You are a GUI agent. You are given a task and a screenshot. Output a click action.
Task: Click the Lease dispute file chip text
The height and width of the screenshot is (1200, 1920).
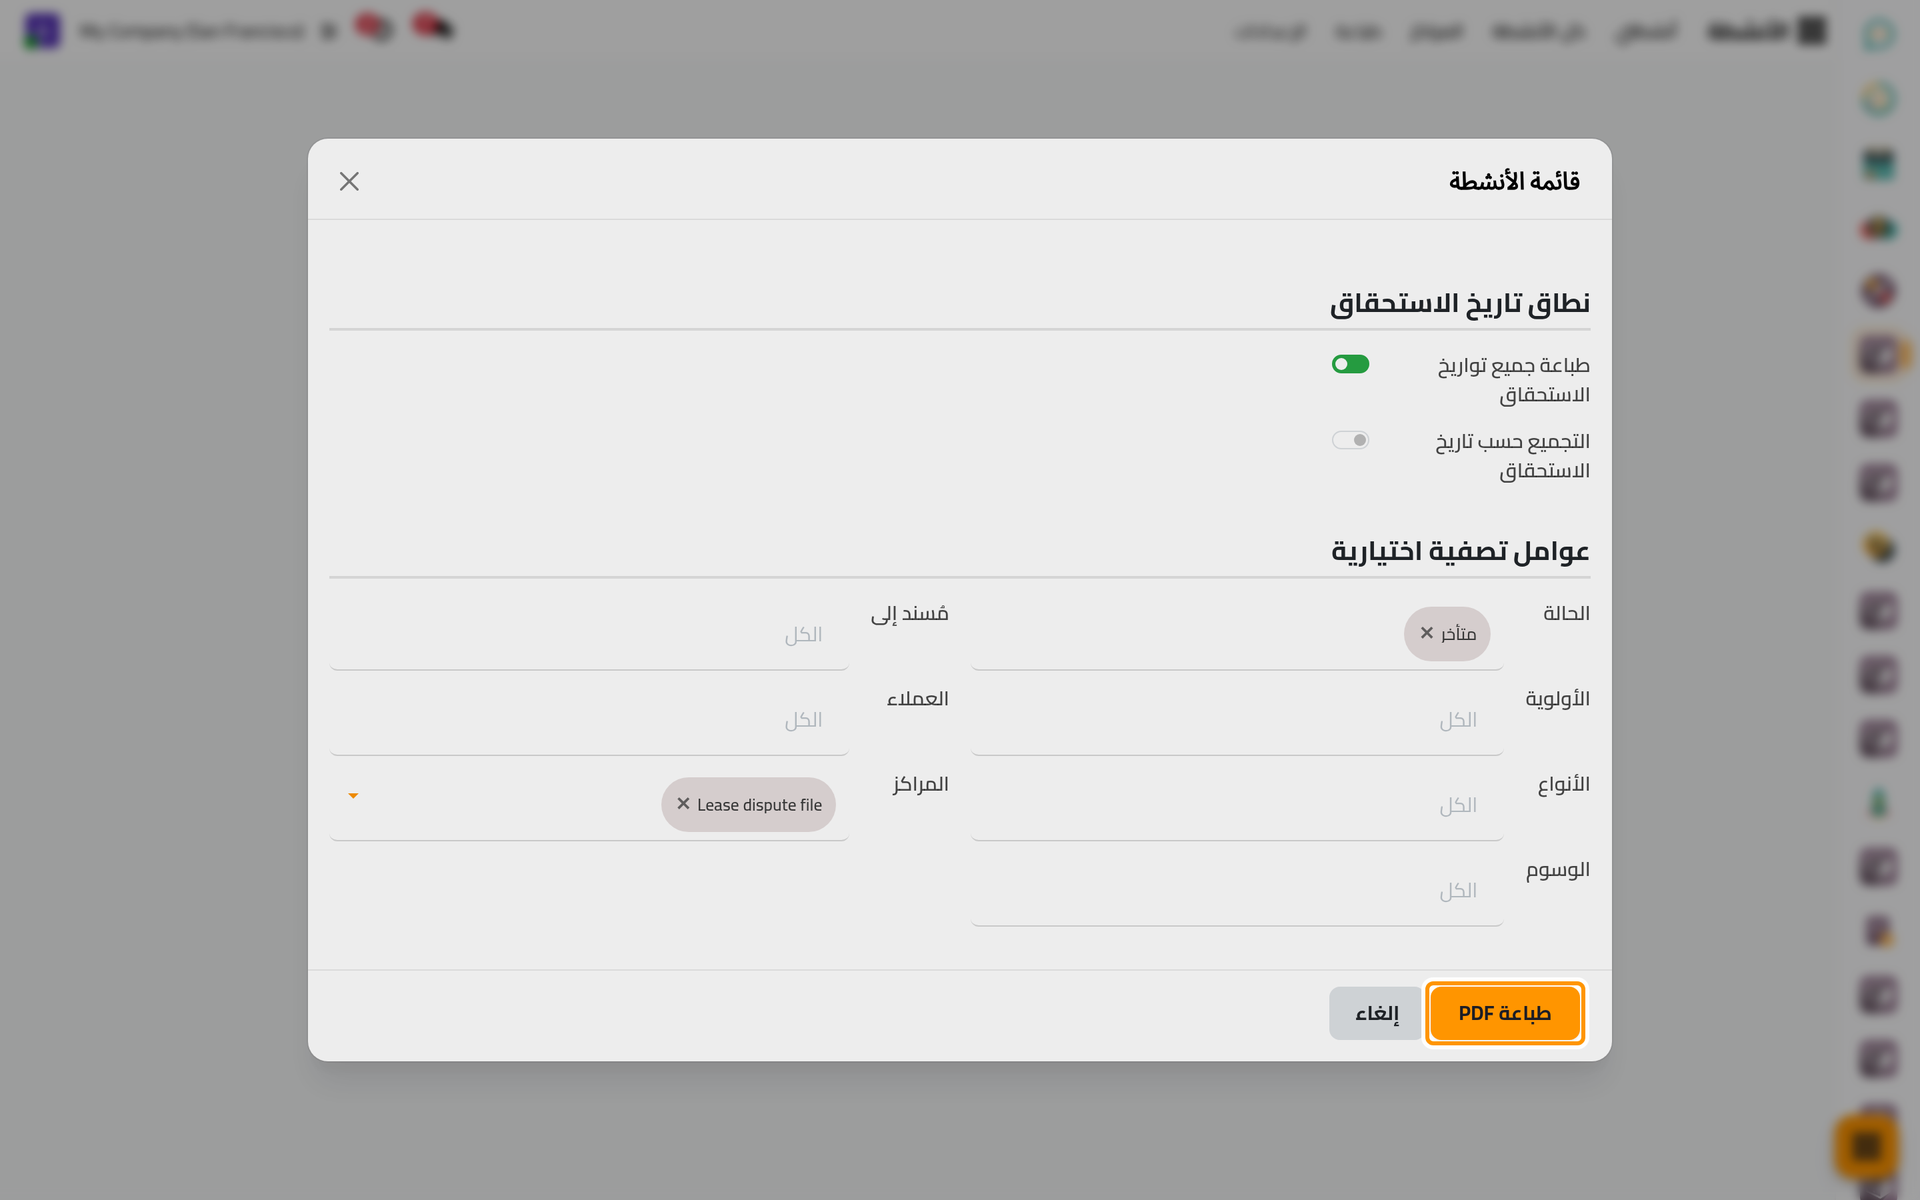[759, 805]
